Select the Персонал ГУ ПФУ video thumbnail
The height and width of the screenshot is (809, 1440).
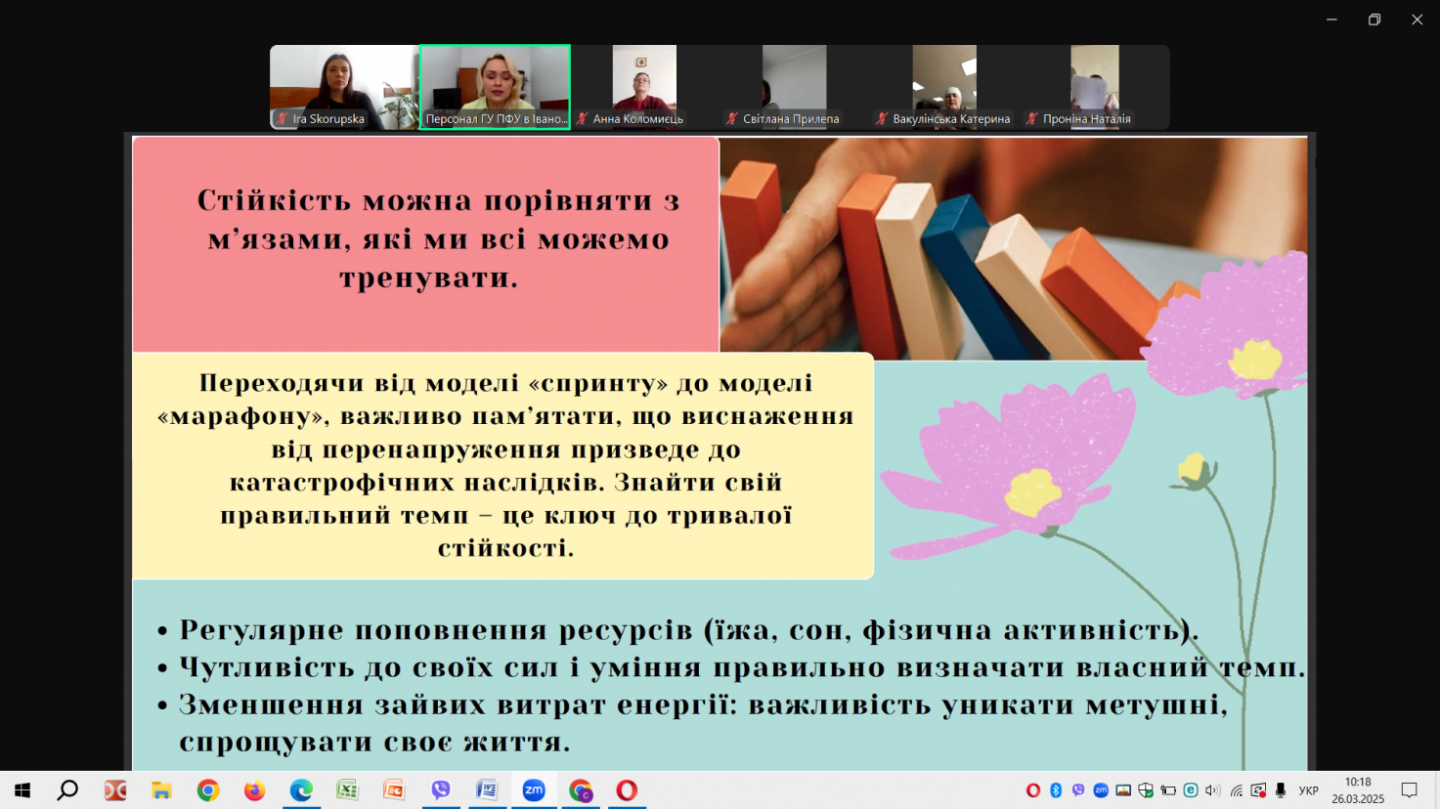[x=495, y=87]
